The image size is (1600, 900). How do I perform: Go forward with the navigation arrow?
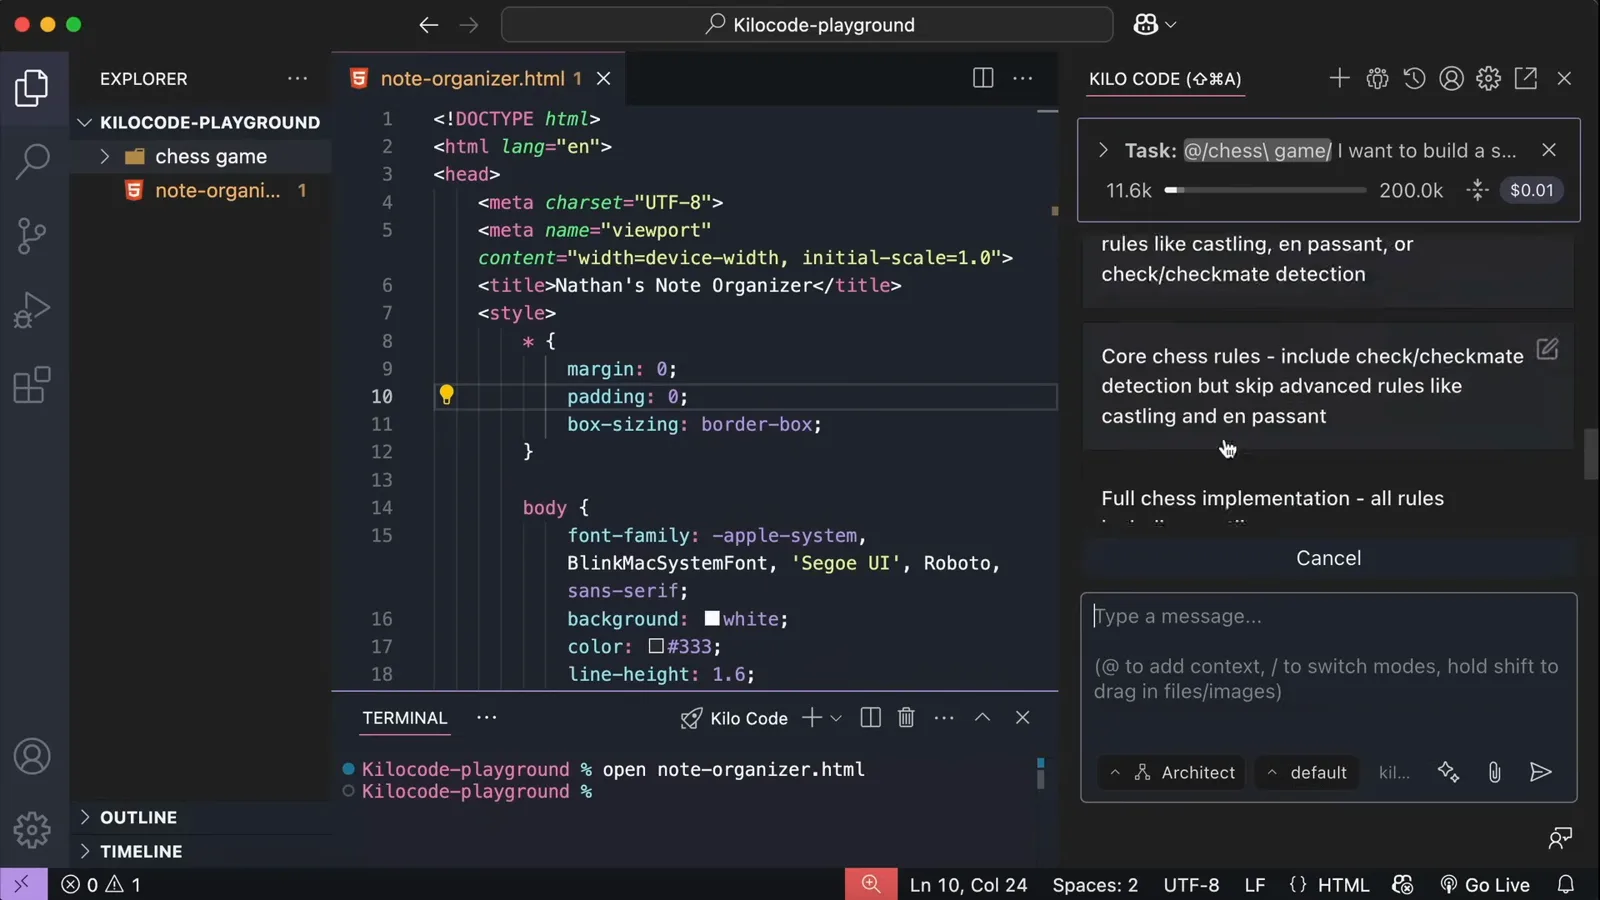pos(469,25)
